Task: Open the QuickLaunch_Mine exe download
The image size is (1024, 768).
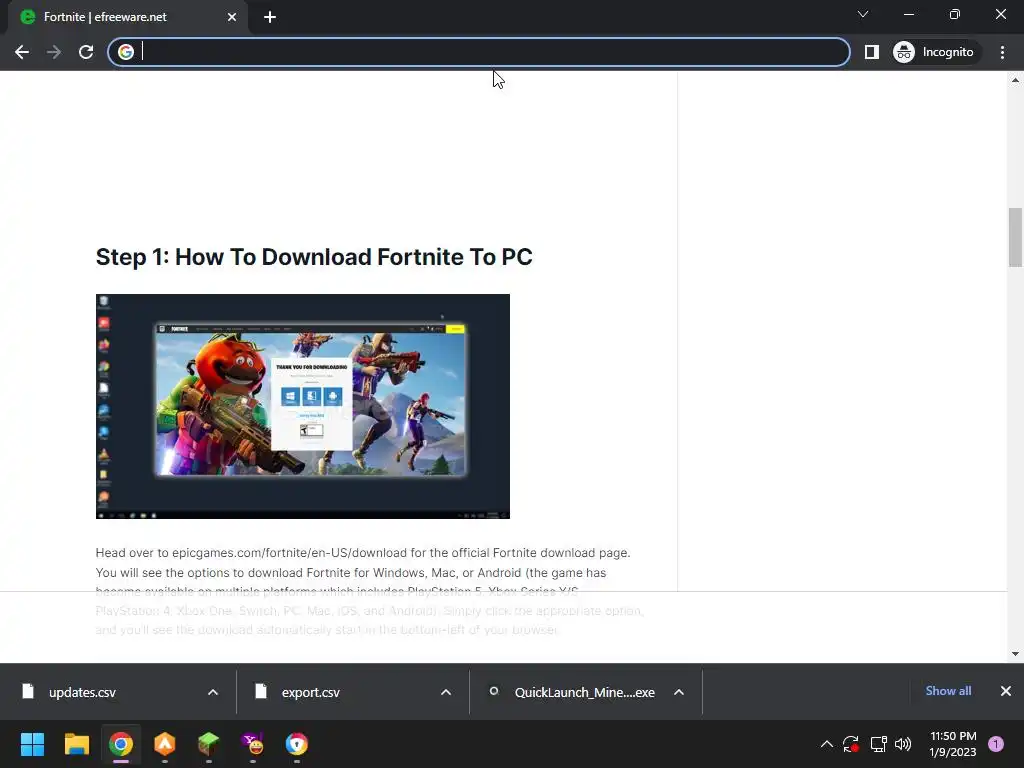Action: pos(584,692)
